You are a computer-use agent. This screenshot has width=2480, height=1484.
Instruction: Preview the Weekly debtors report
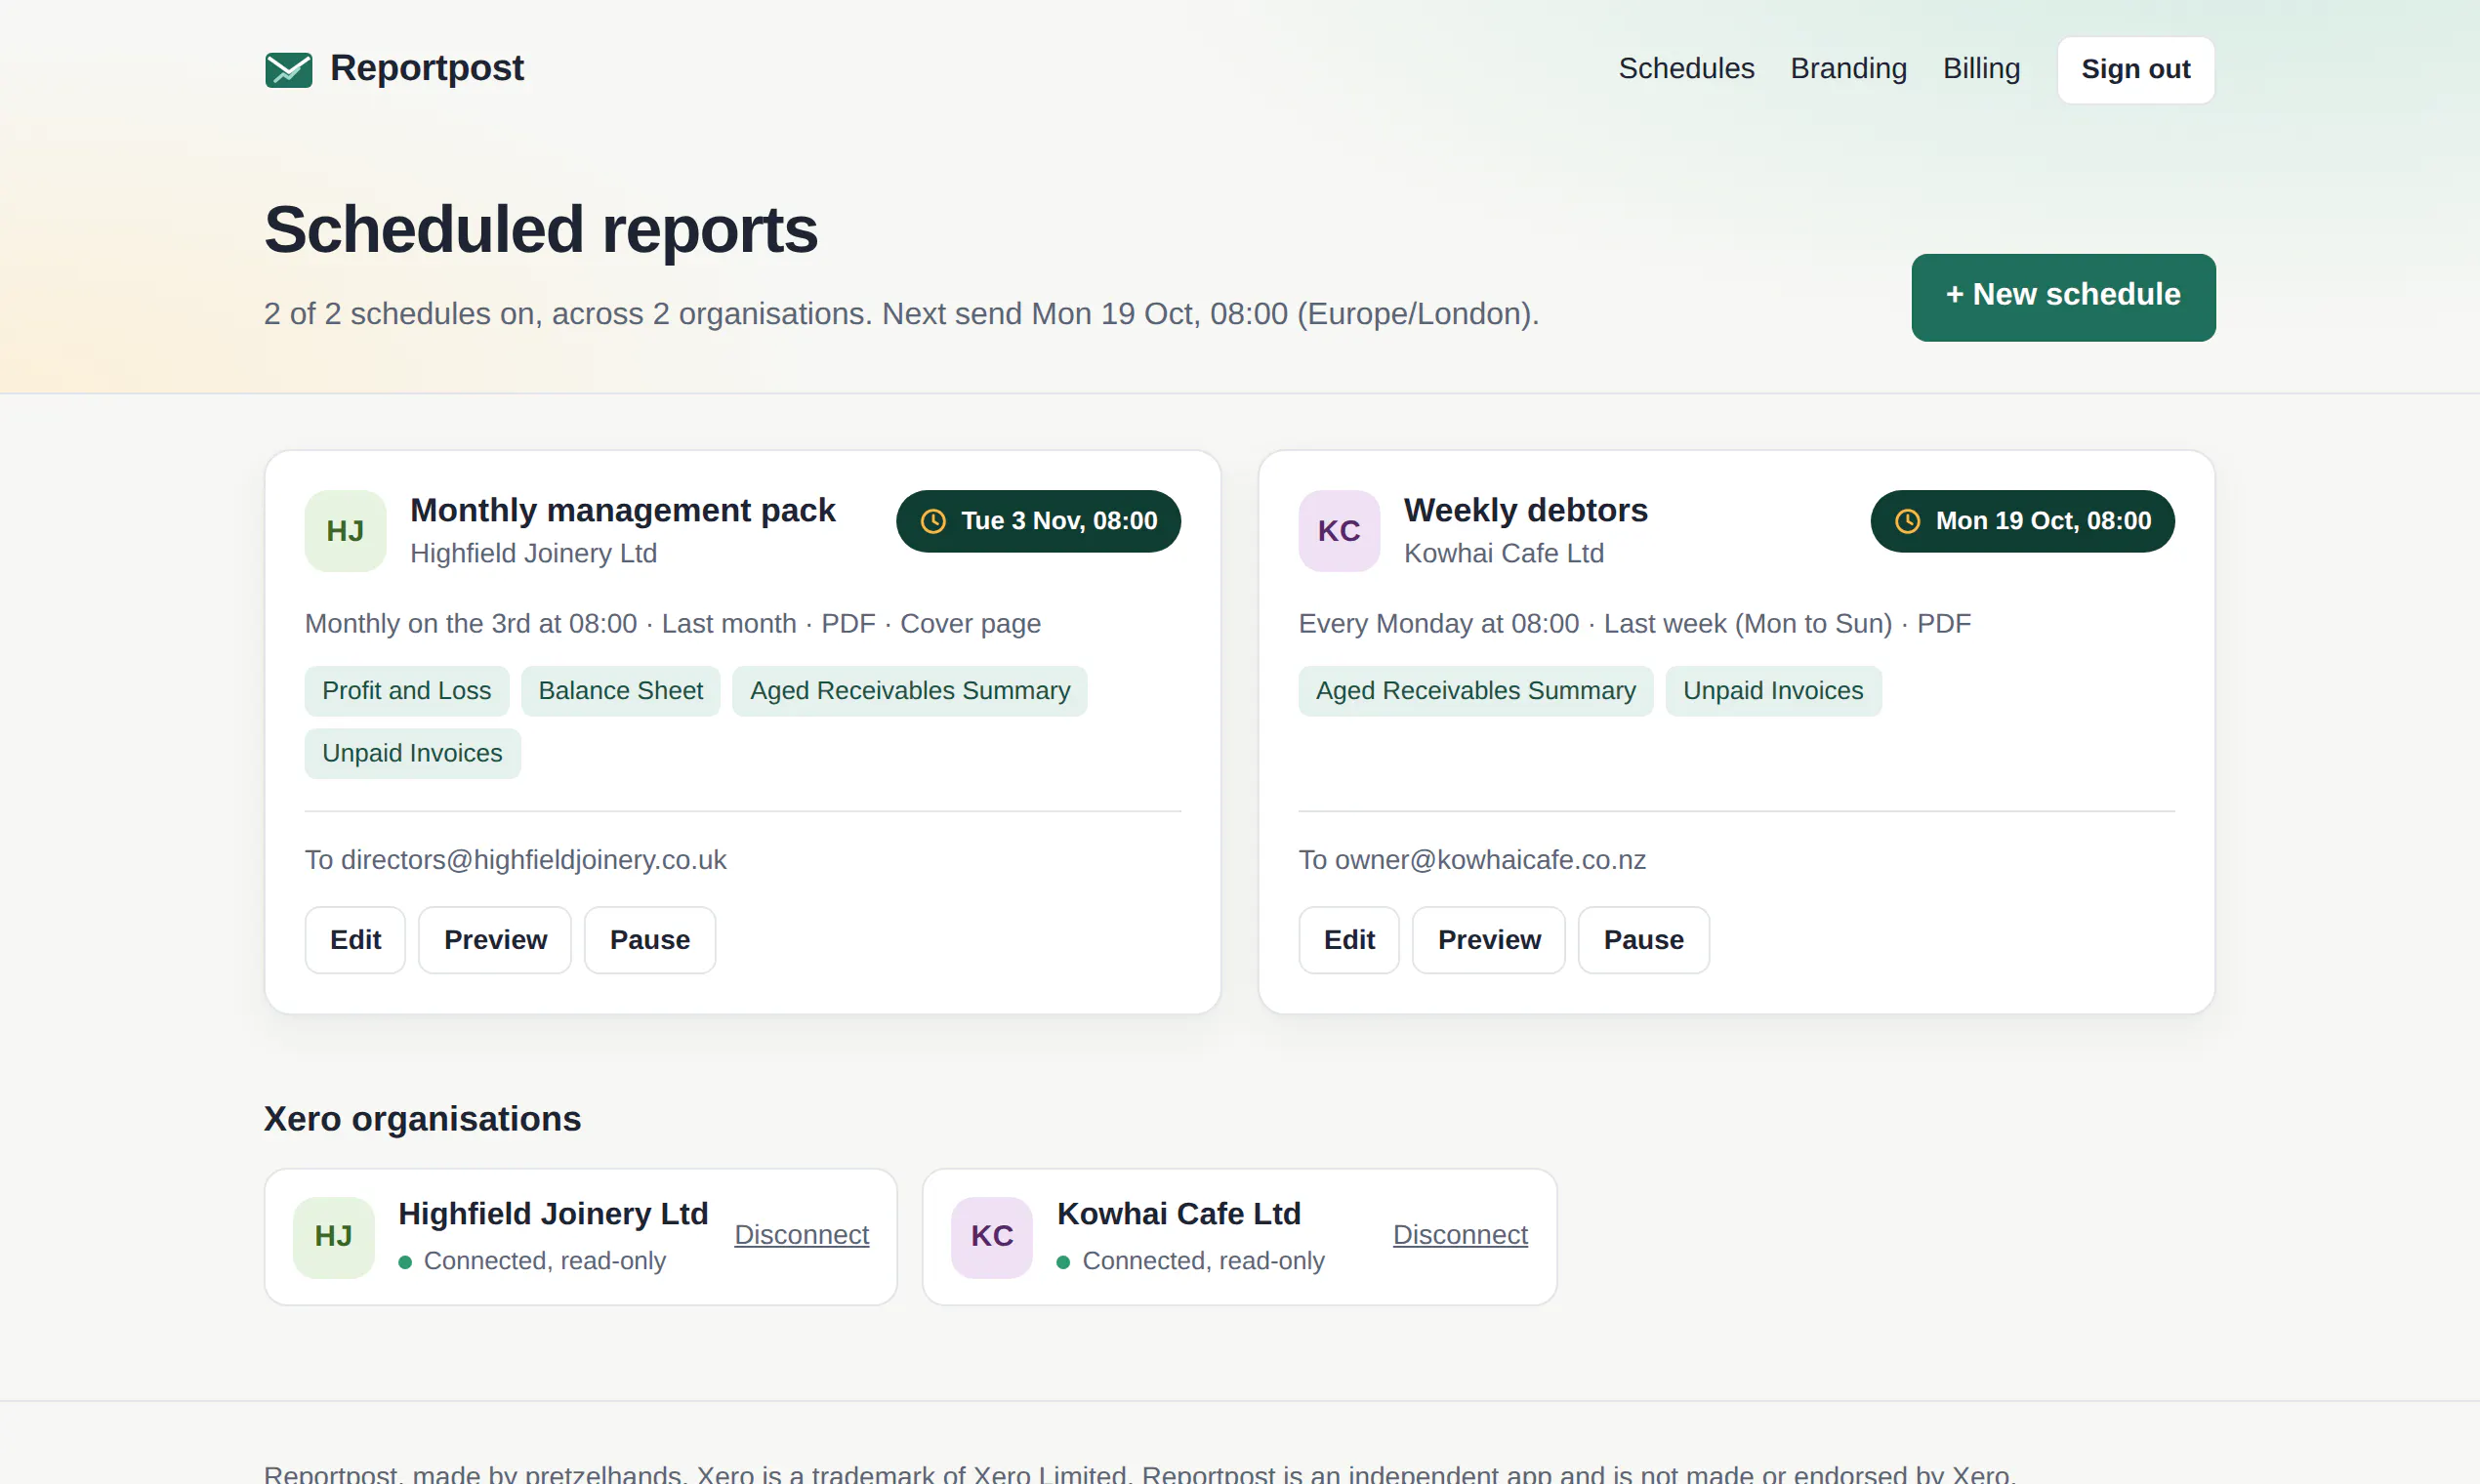pyautogui.click(x=1489, y=940)
